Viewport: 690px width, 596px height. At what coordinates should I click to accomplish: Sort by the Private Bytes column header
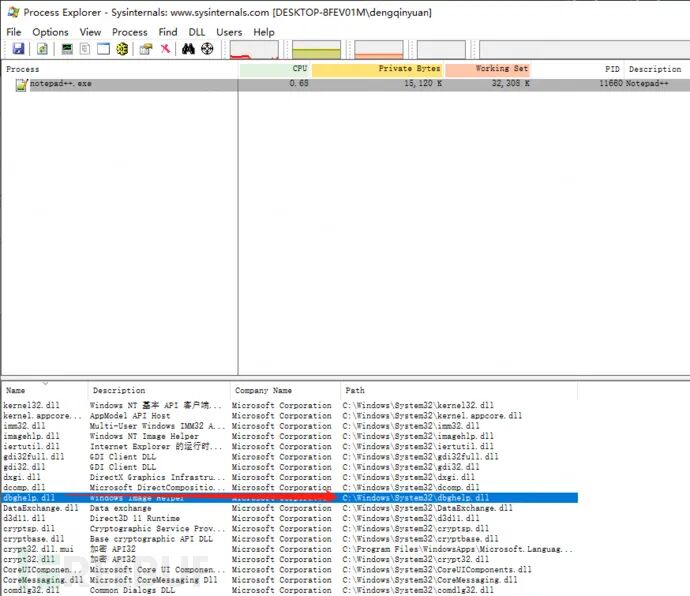tap(377, 69)
